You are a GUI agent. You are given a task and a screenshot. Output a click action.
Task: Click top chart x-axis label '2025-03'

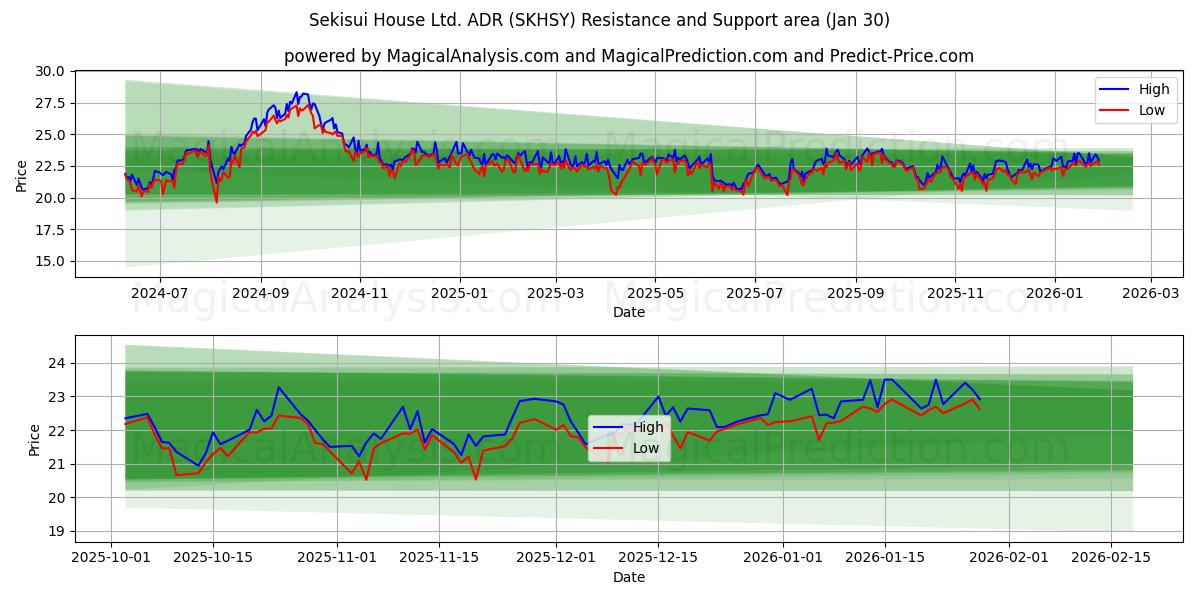555,295
